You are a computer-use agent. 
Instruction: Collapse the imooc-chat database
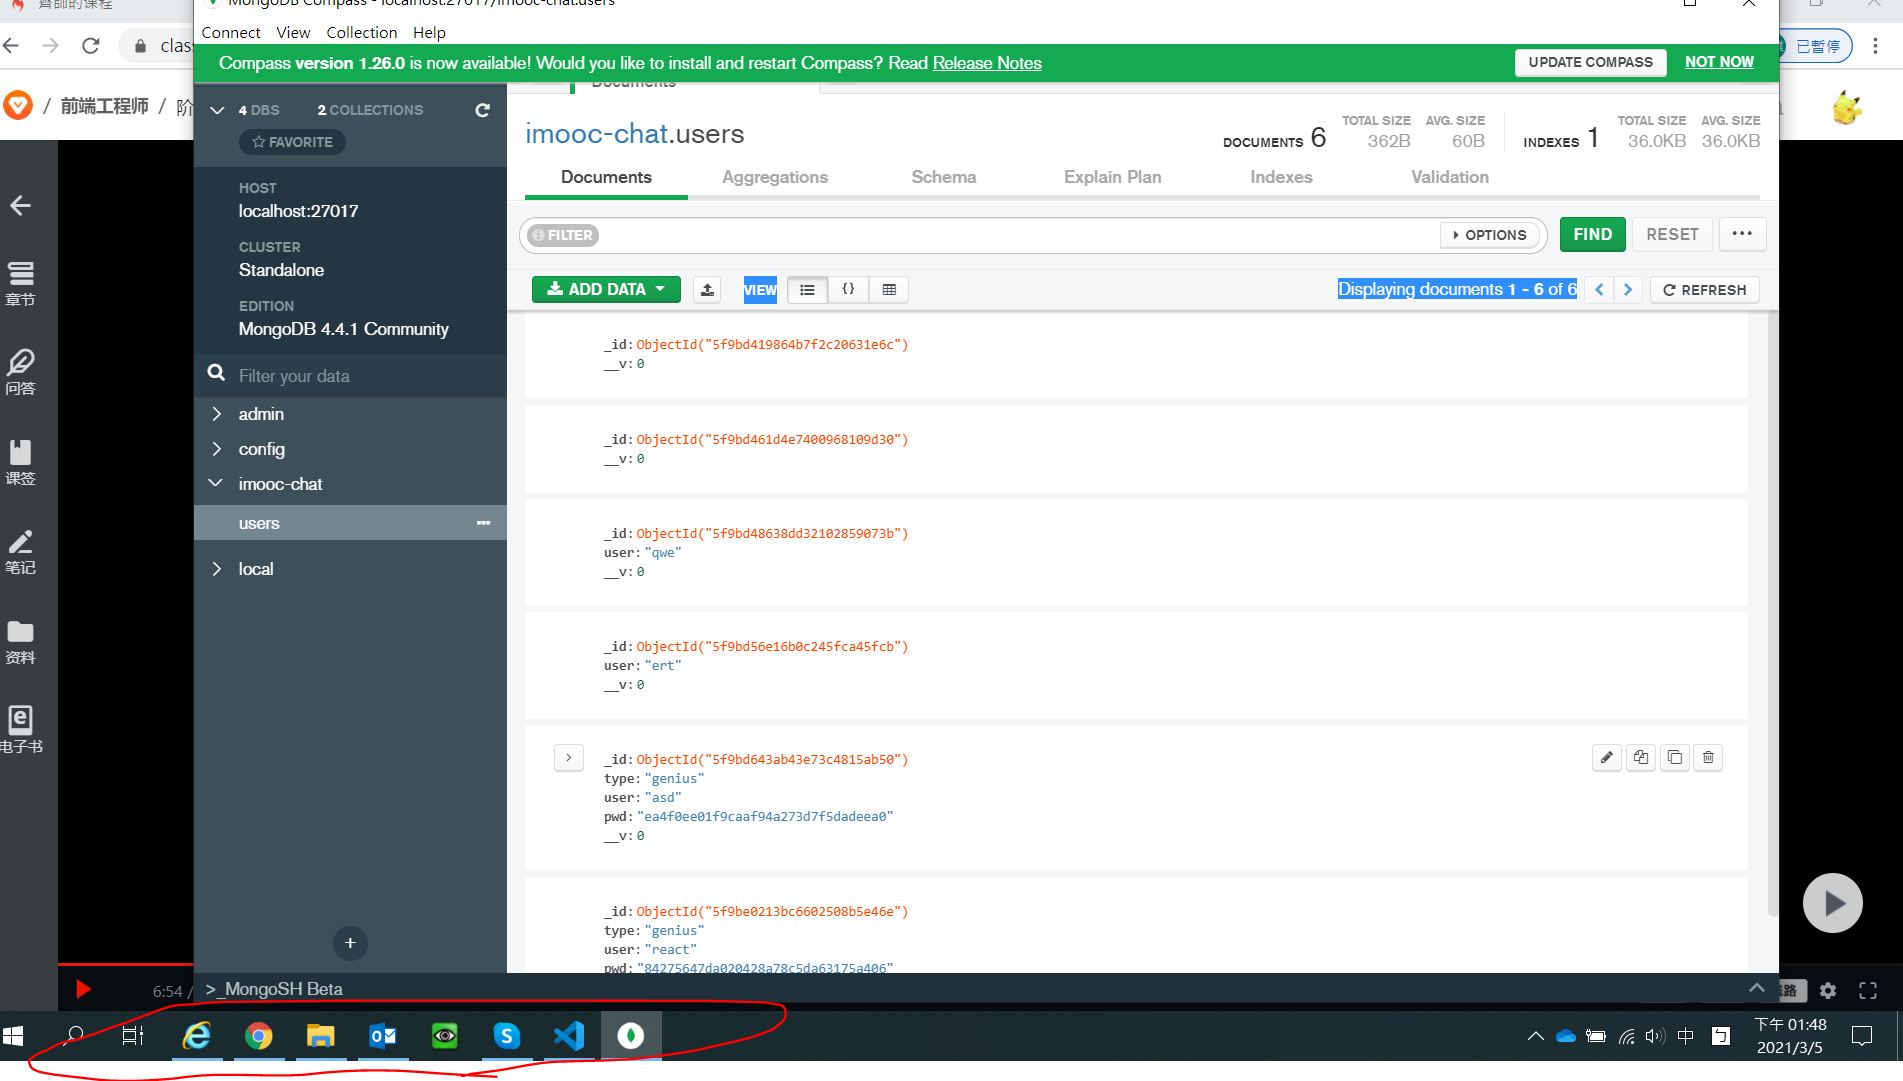click(x=216, y=484)
